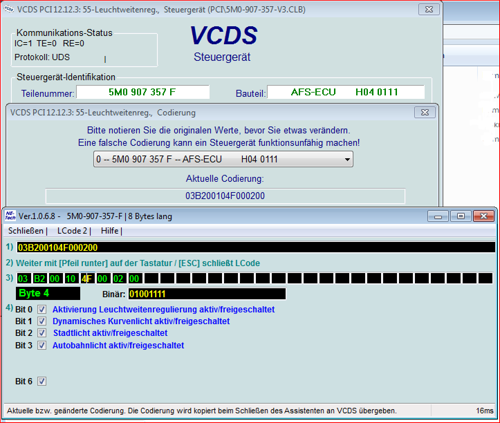Maximize the LCode assistant window
Image resolution: width=500 pixels, height=423 pixels.
coord(461,216)
